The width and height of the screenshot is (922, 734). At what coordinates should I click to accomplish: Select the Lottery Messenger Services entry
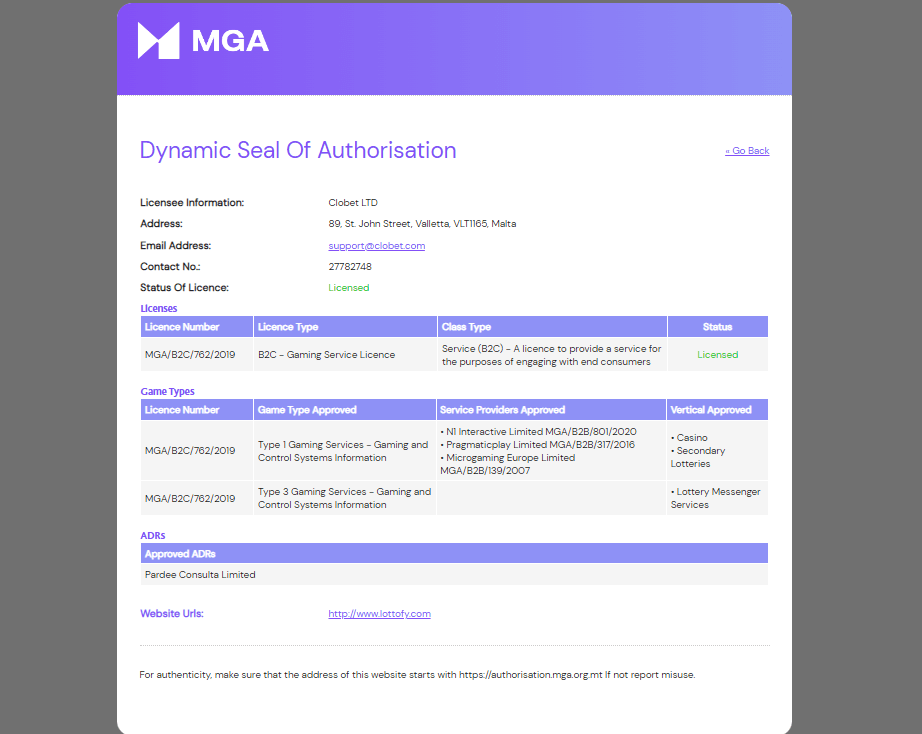(x=716, y=498)
